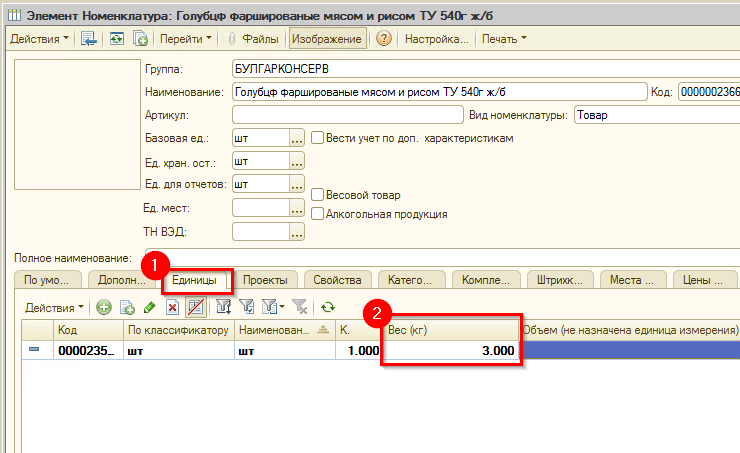The height and width of the screenshot is (453, 740).
Task: Enable the Весовой товар checkbox
Action: [318, 195]
